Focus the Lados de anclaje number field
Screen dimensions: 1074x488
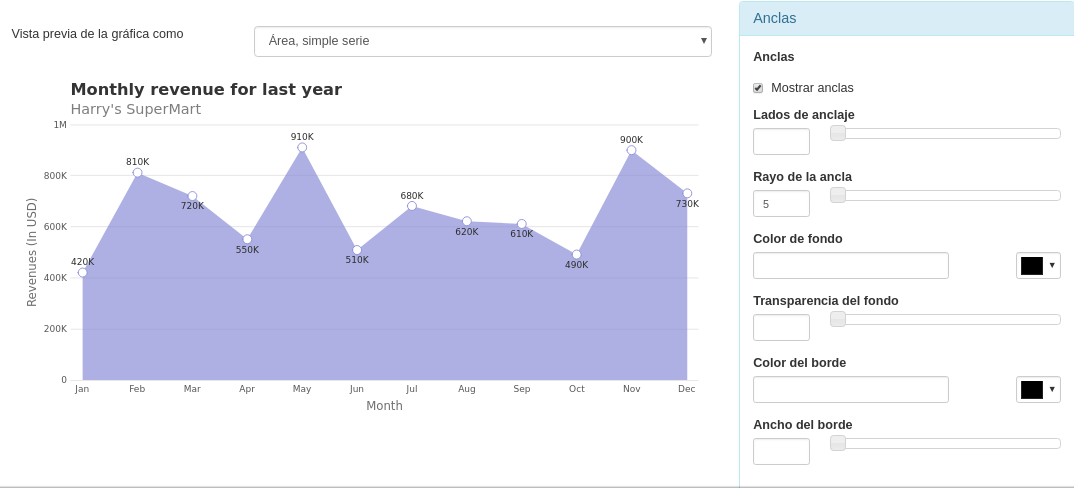pos(781,142)
